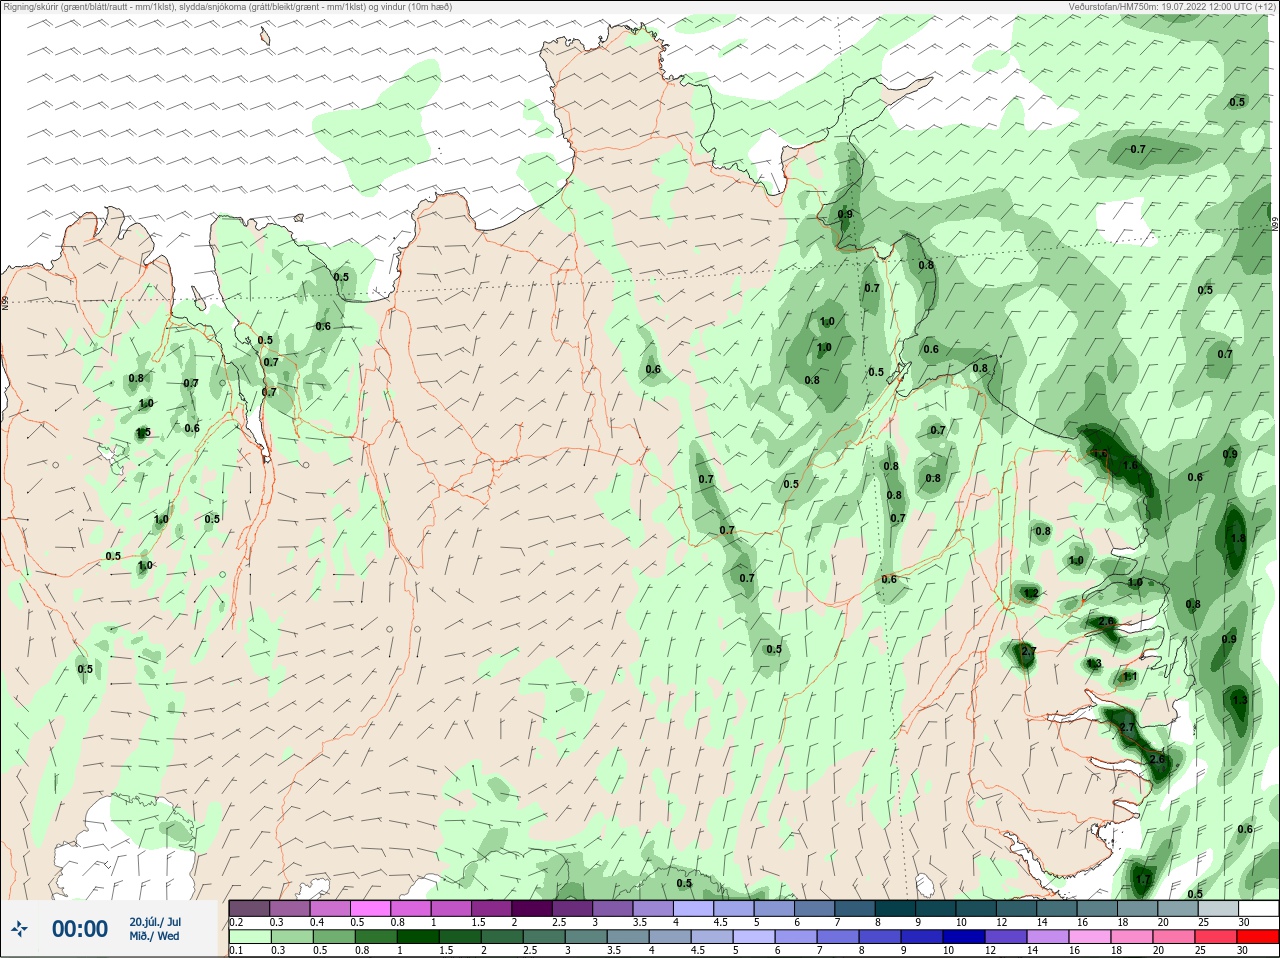The width and height of the screenshot is (1280, 958).
Task: Click the 00:00 forecast time display
Action: pyautogui.click(x=80, y=929)
